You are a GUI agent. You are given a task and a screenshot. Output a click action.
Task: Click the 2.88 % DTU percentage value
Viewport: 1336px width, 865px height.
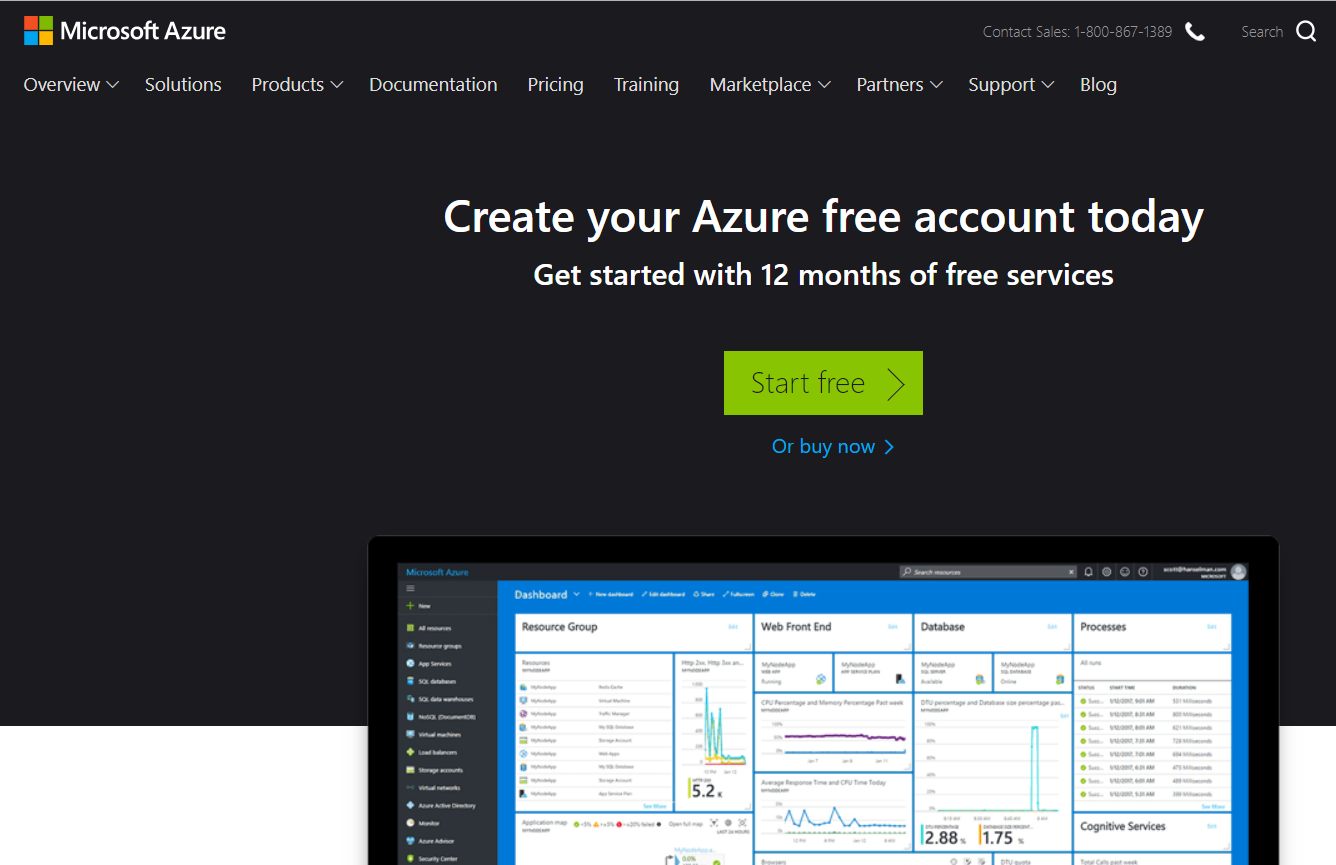click(943, 838)
